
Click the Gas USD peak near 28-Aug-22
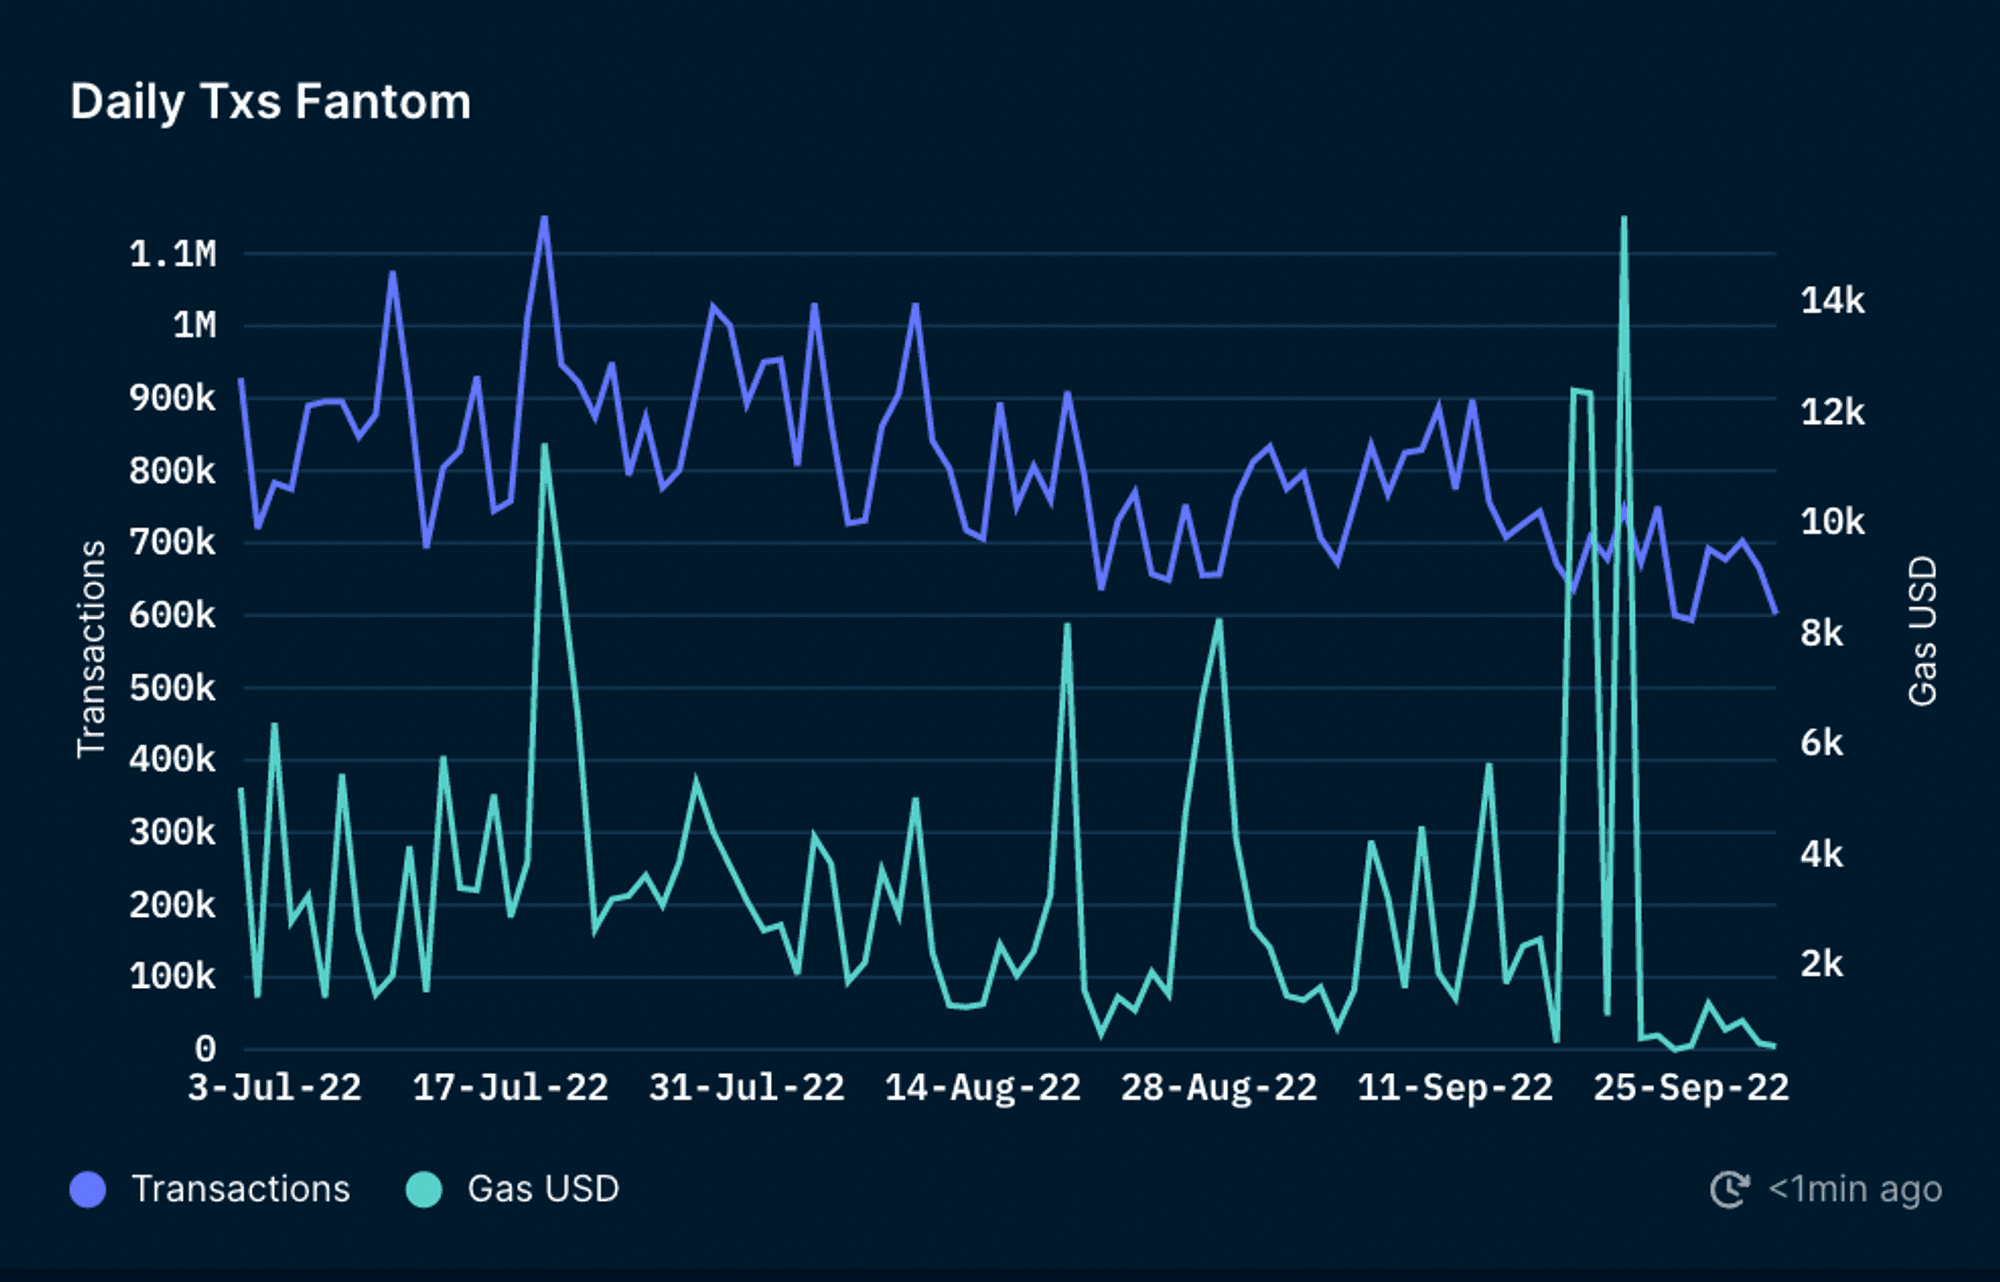(x=1219, y=621)
